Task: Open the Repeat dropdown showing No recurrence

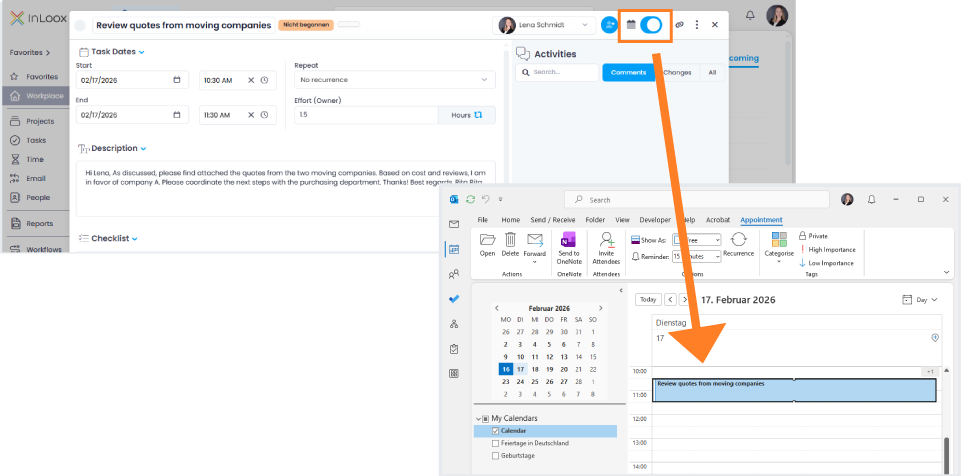Action: click(395, 80)
